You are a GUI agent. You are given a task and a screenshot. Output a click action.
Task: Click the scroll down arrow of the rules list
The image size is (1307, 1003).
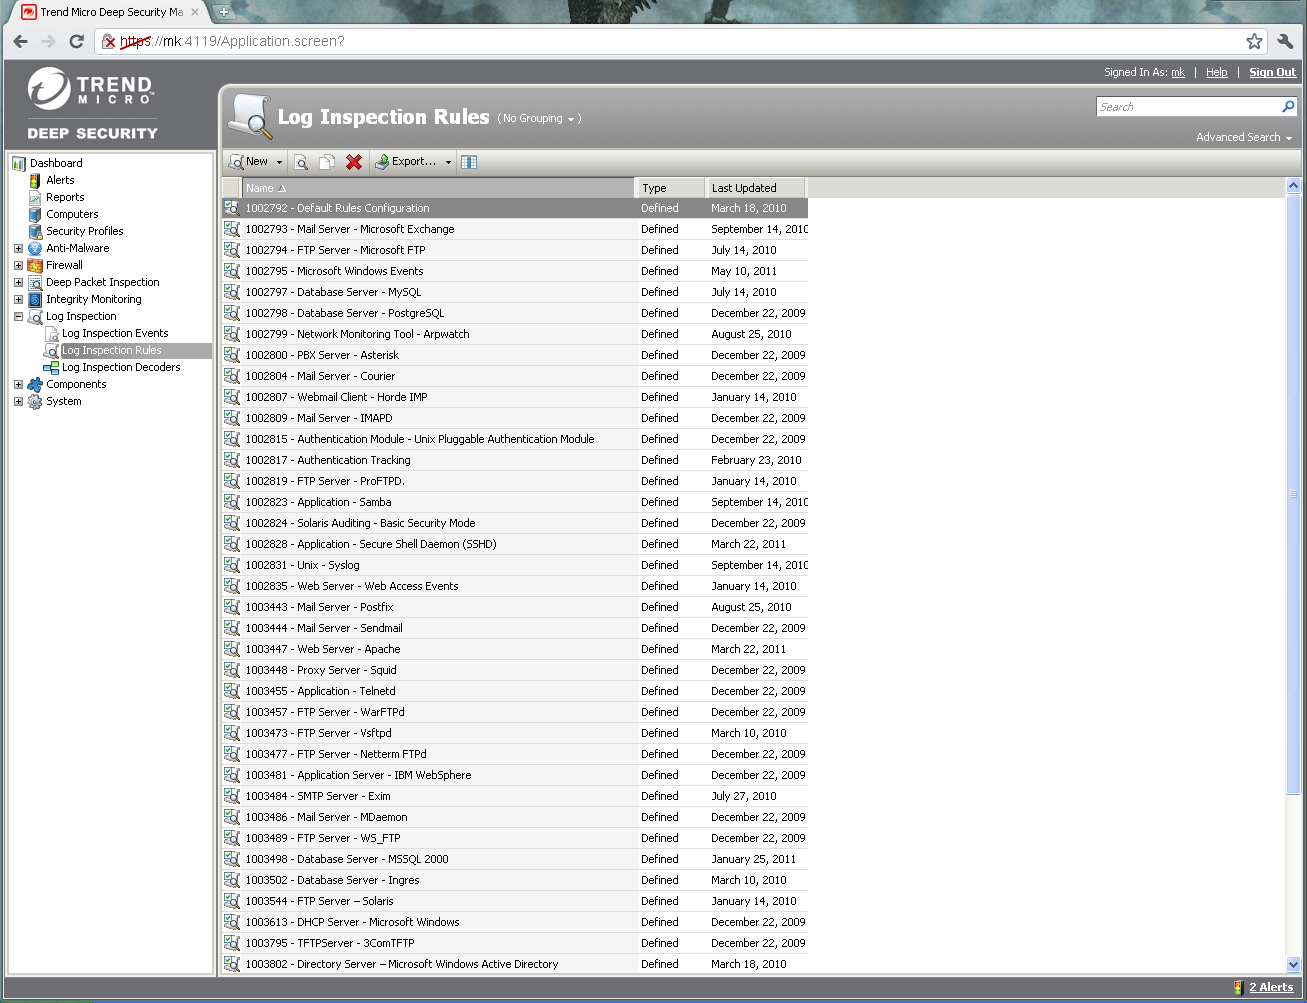pyautogui.click(x=1293, y=965)
